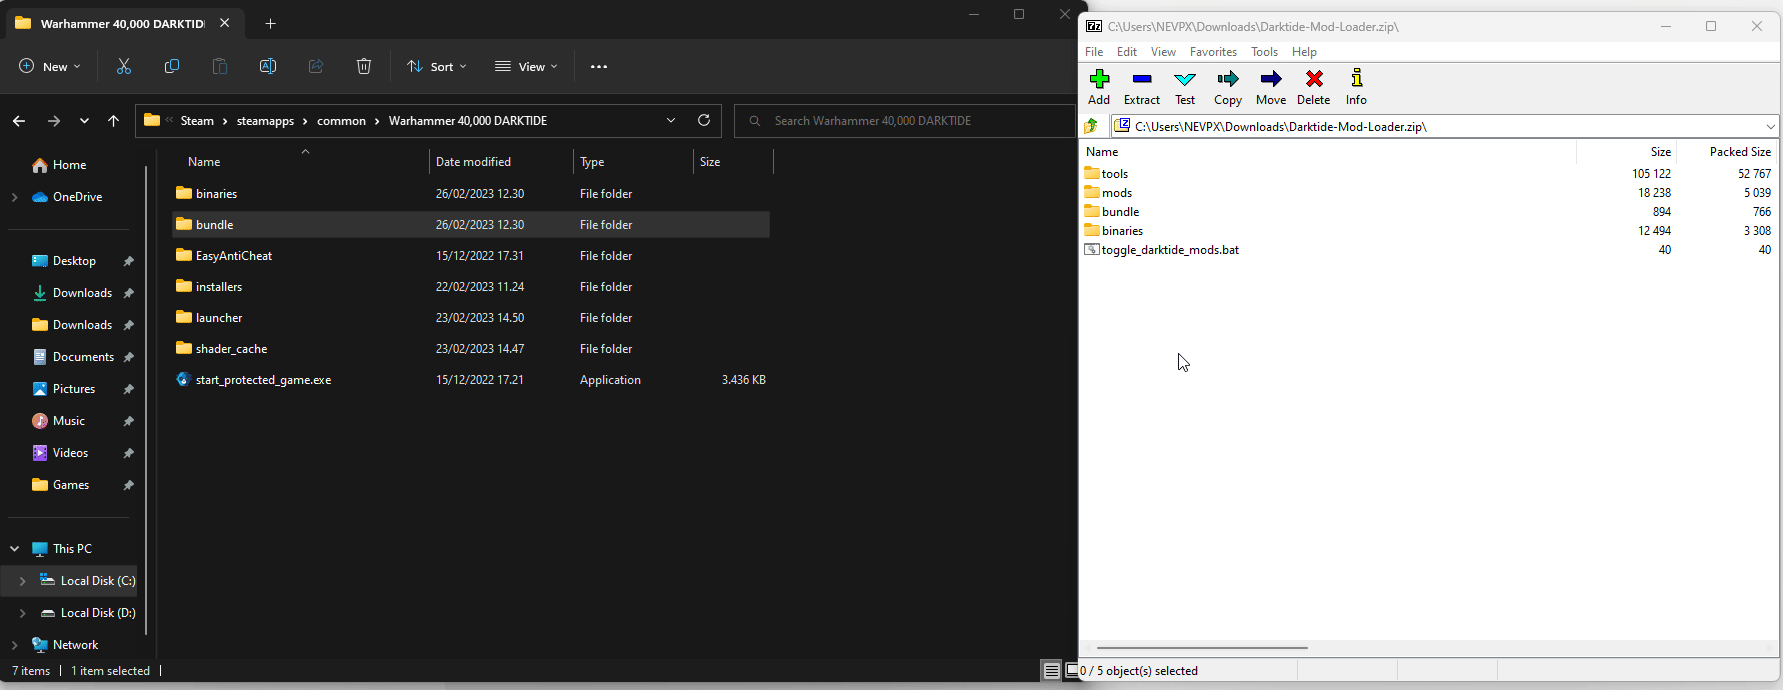The height and width of the screenshot is (690, 1783).
Task: Click the Search Warhammer 40,000 DARKTIDE field
Action: tap(904, 120)
